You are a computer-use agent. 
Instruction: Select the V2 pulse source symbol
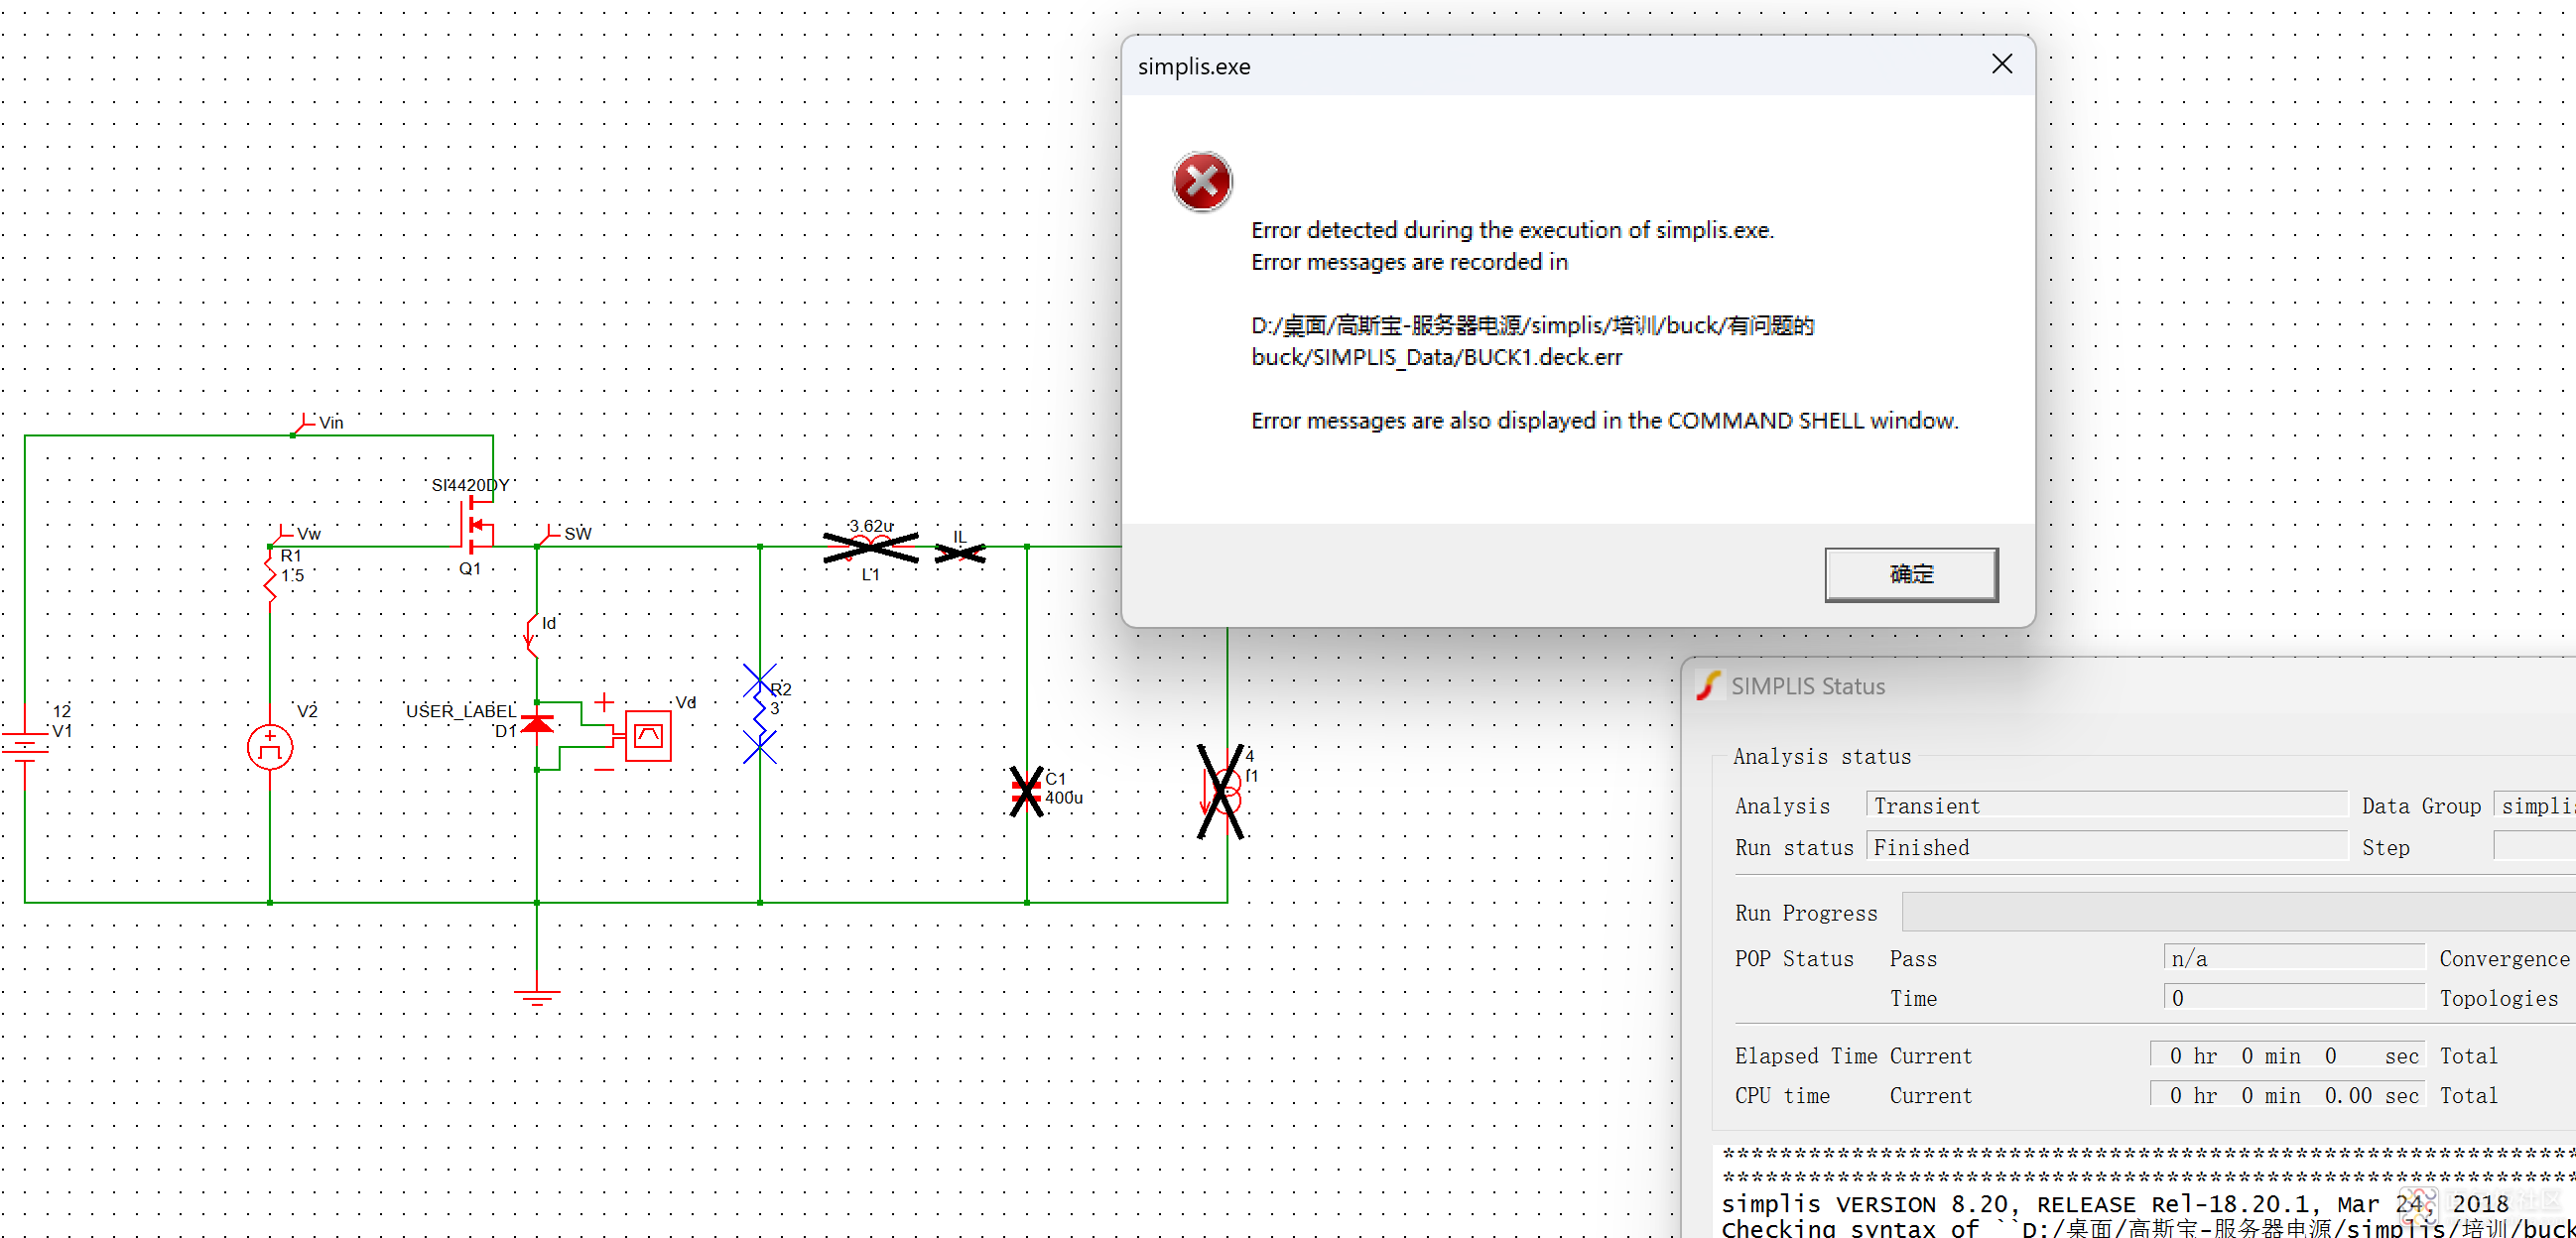tap(270, 748)
